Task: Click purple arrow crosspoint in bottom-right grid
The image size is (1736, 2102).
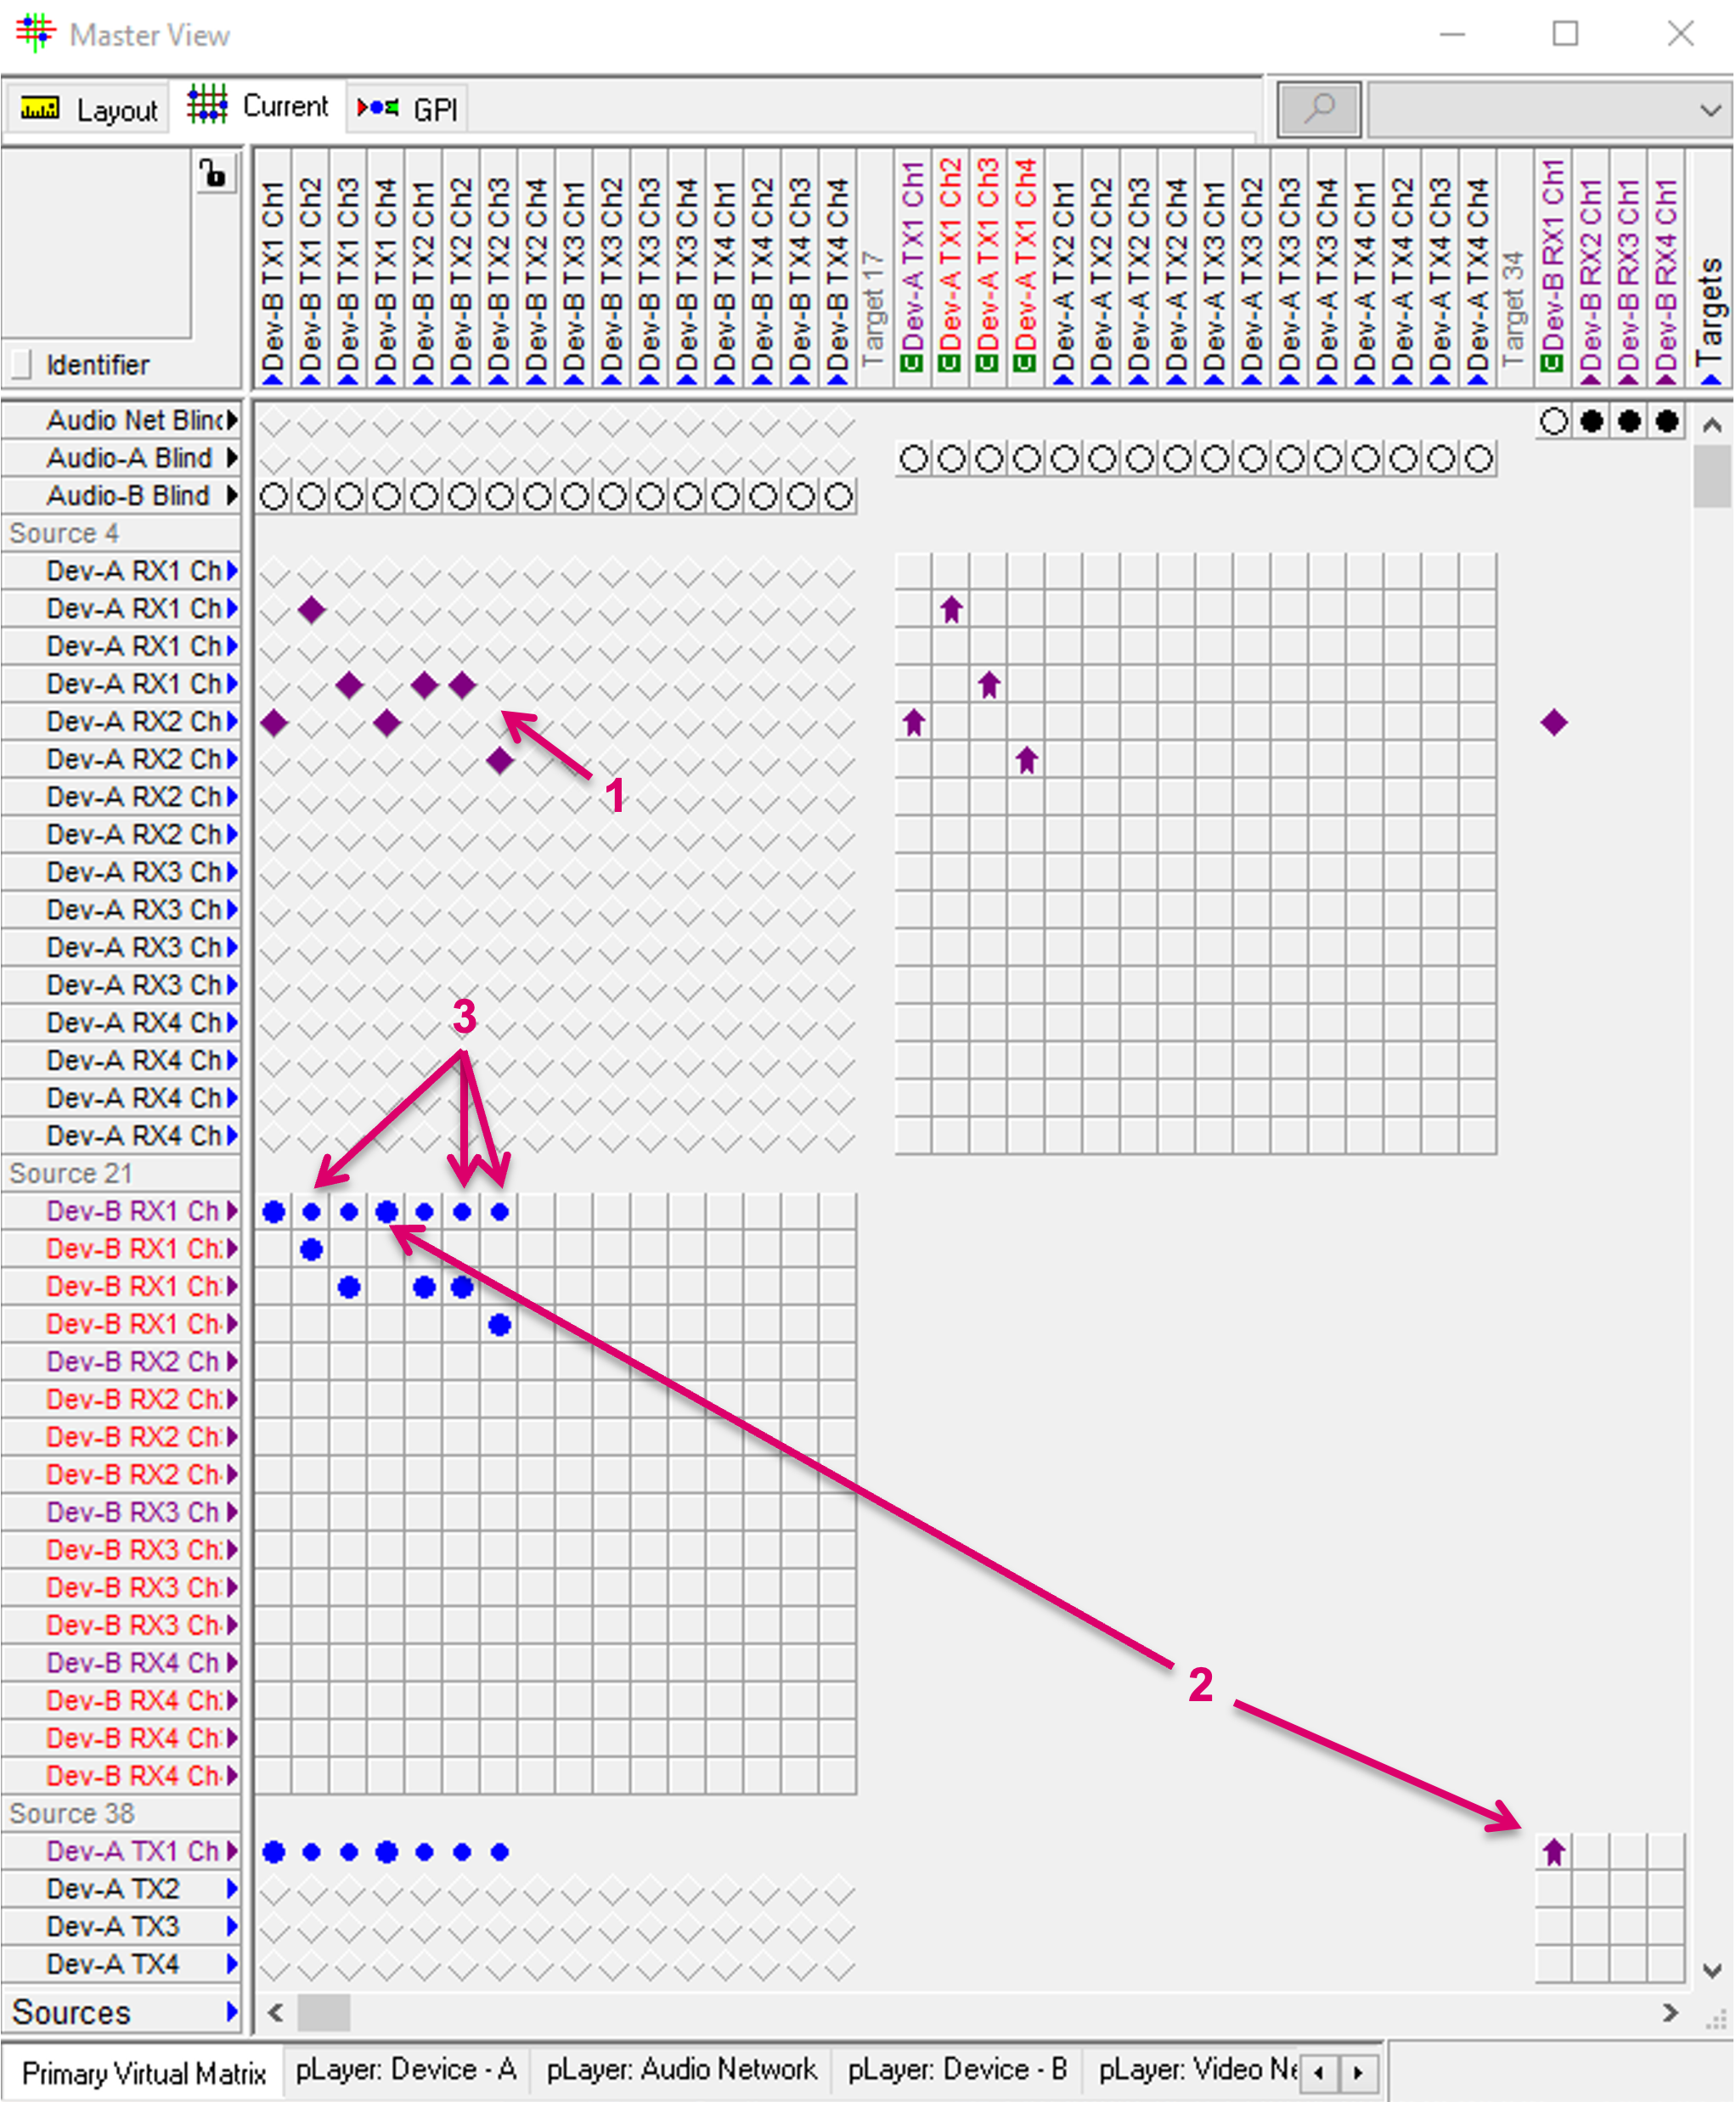Action: (1553, 1852)
